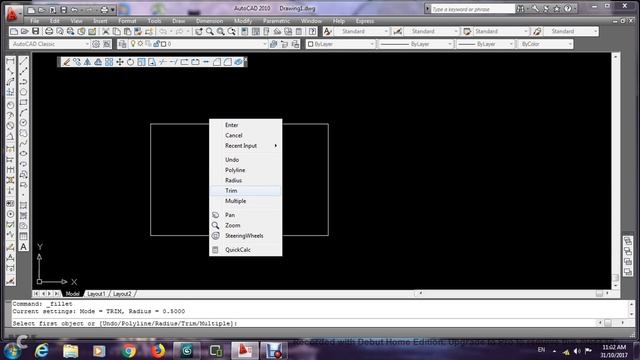This screenshot has width=640, height=360.
Task: Open the Modify menu
Action: 243,21
